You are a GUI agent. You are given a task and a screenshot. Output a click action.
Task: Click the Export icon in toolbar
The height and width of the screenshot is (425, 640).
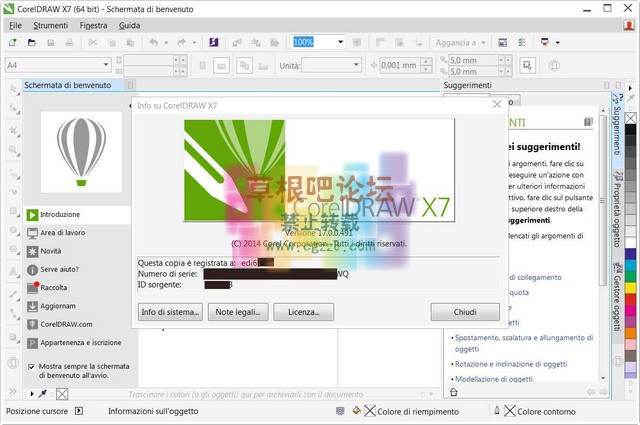(x=256, y=42)
